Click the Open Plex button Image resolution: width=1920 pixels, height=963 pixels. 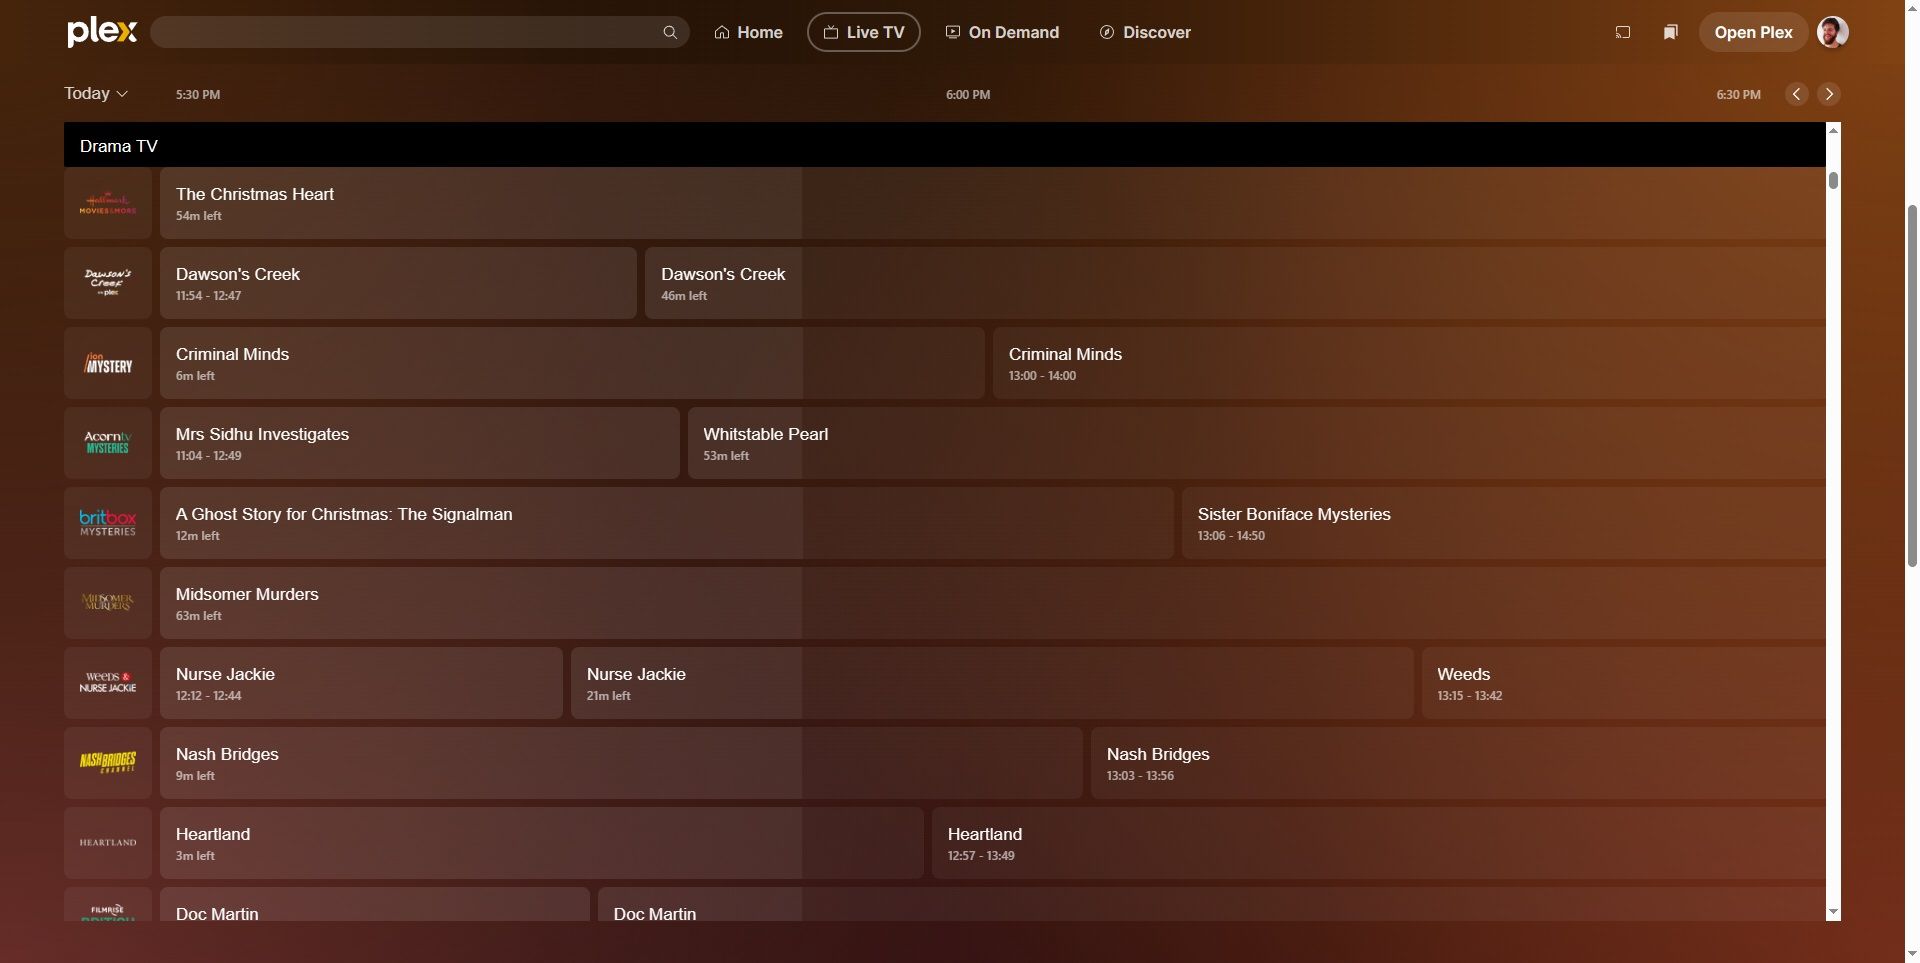pyautogui.click(x=1753, y=32)
